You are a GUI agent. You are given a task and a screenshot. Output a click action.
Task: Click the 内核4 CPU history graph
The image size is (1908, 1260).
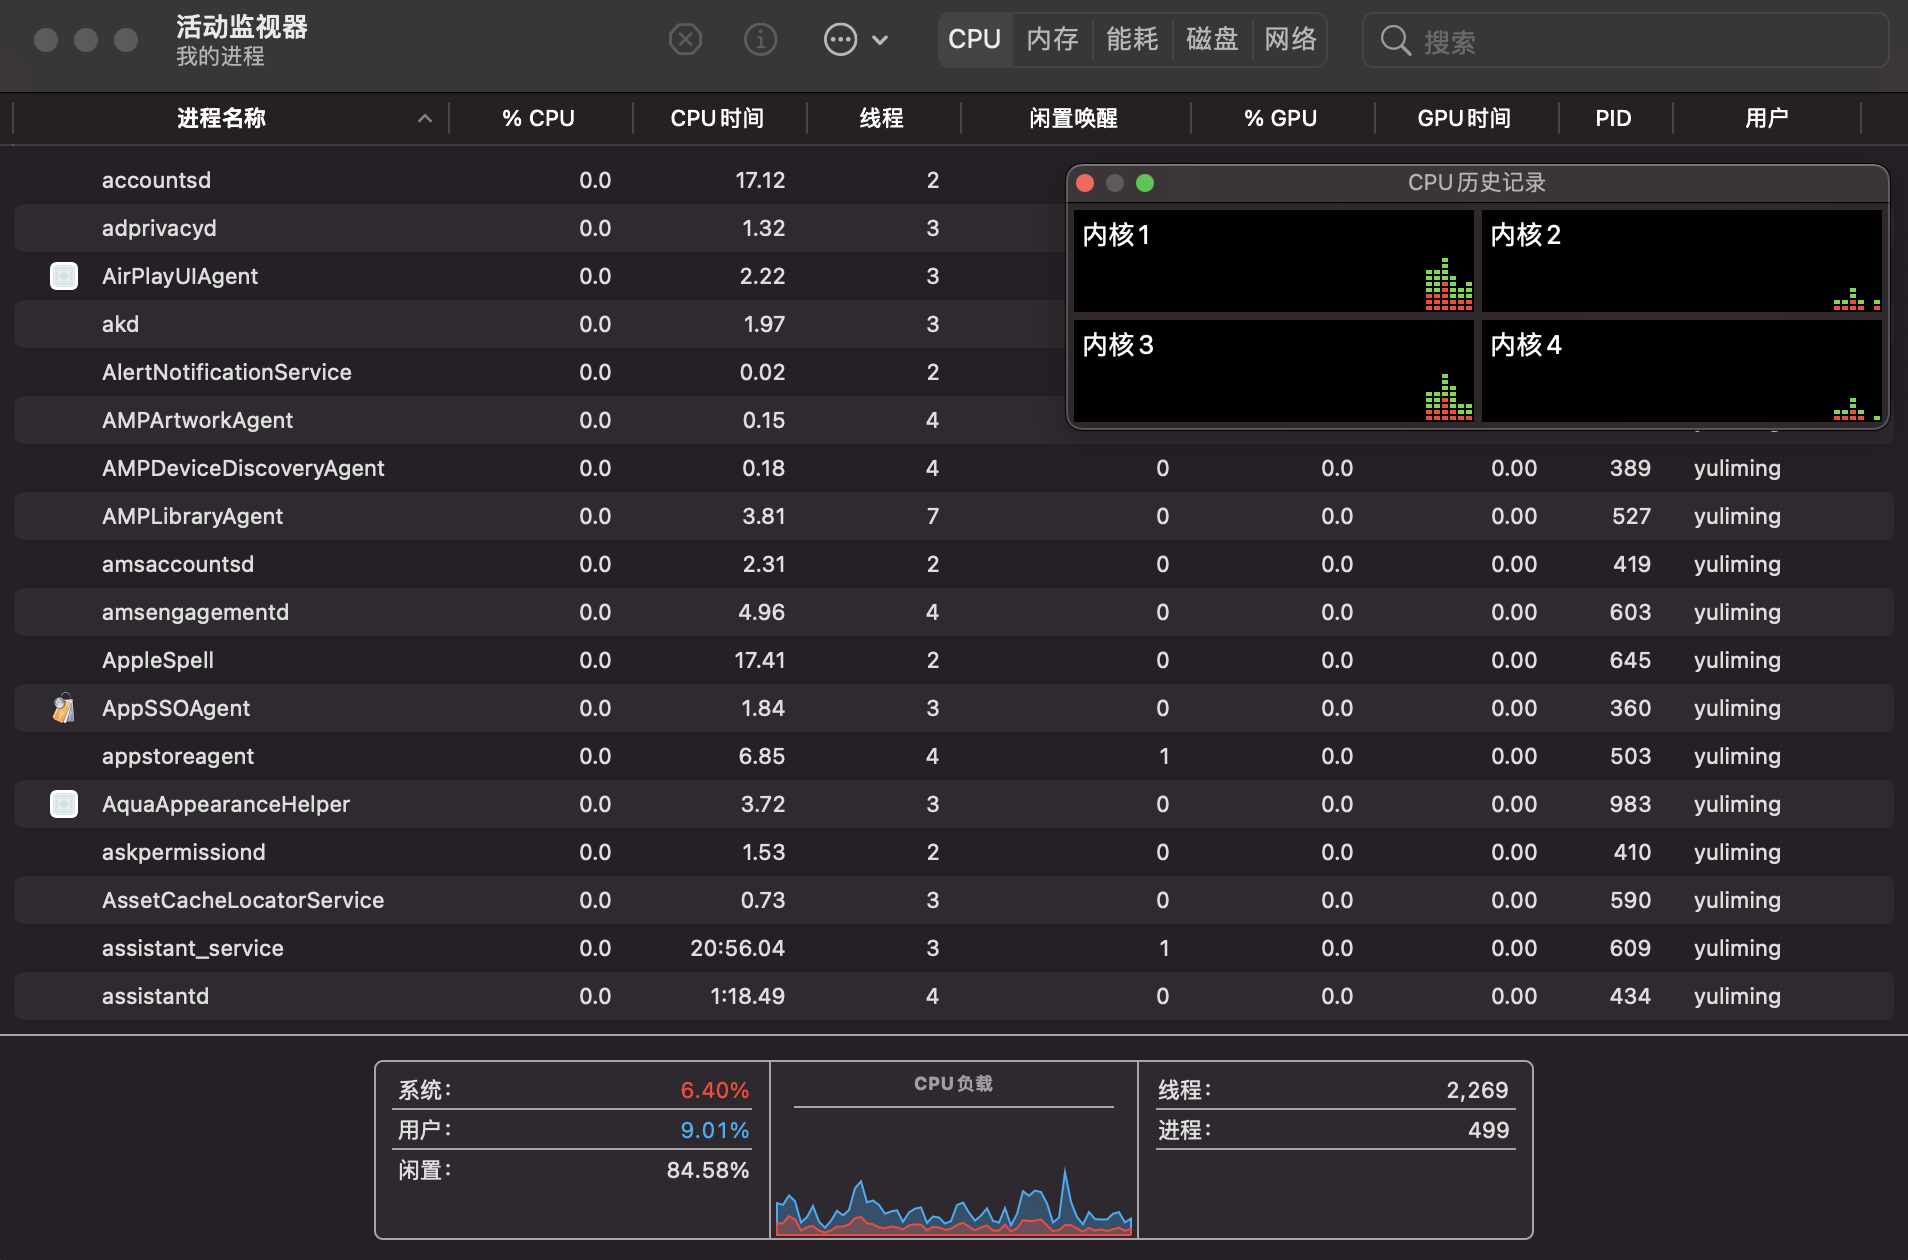tap(1682, 371)
